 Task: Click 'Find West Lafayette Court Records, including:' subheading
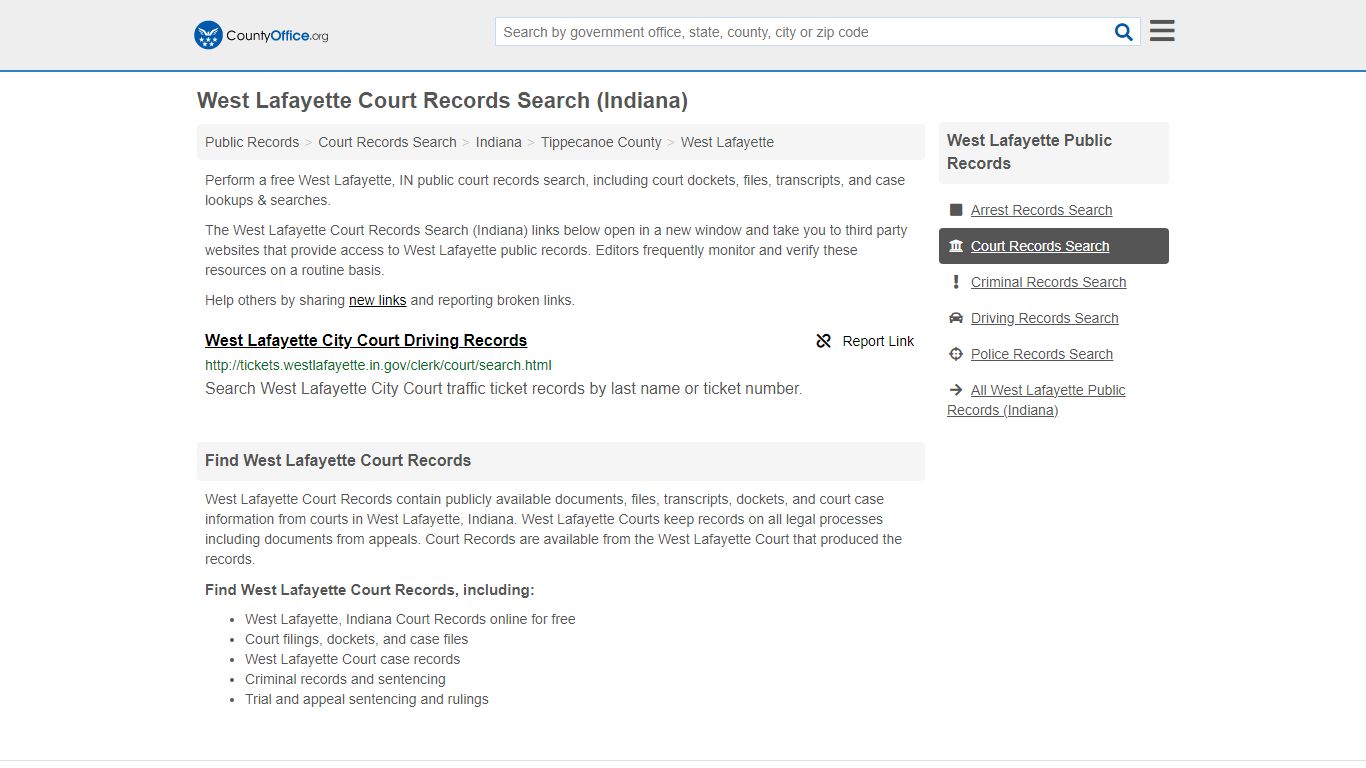point(370,590)
